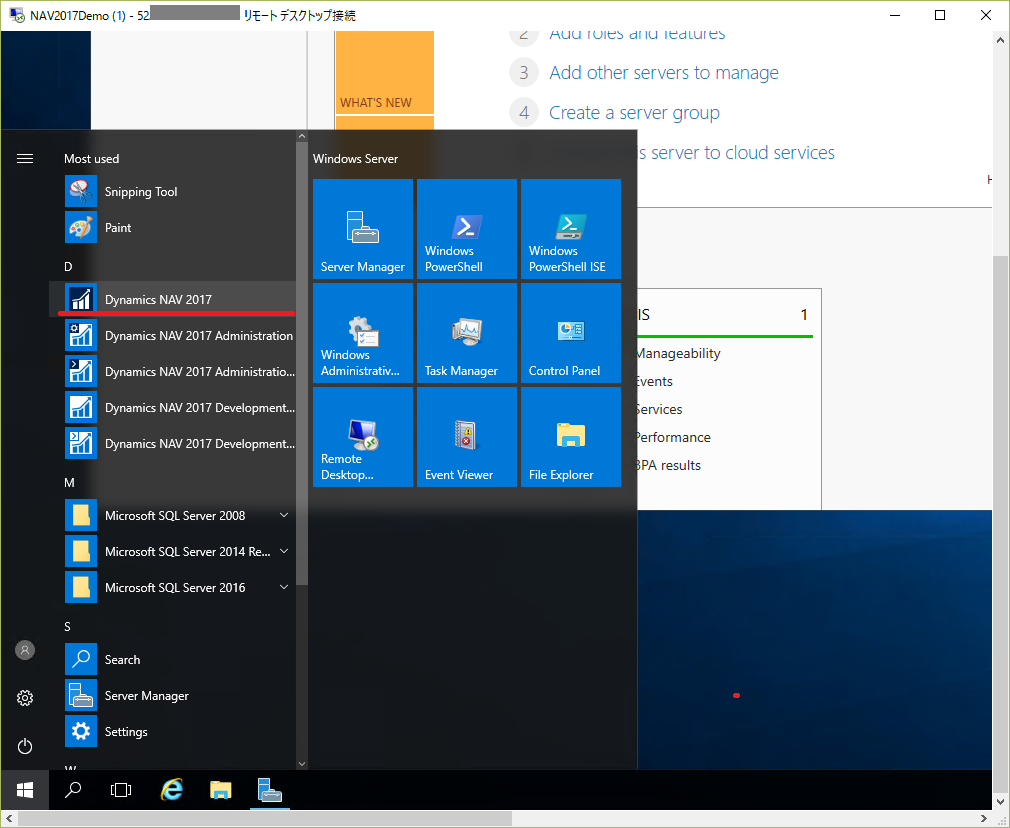Launch Paint from the Start menu

coord(173,227)
